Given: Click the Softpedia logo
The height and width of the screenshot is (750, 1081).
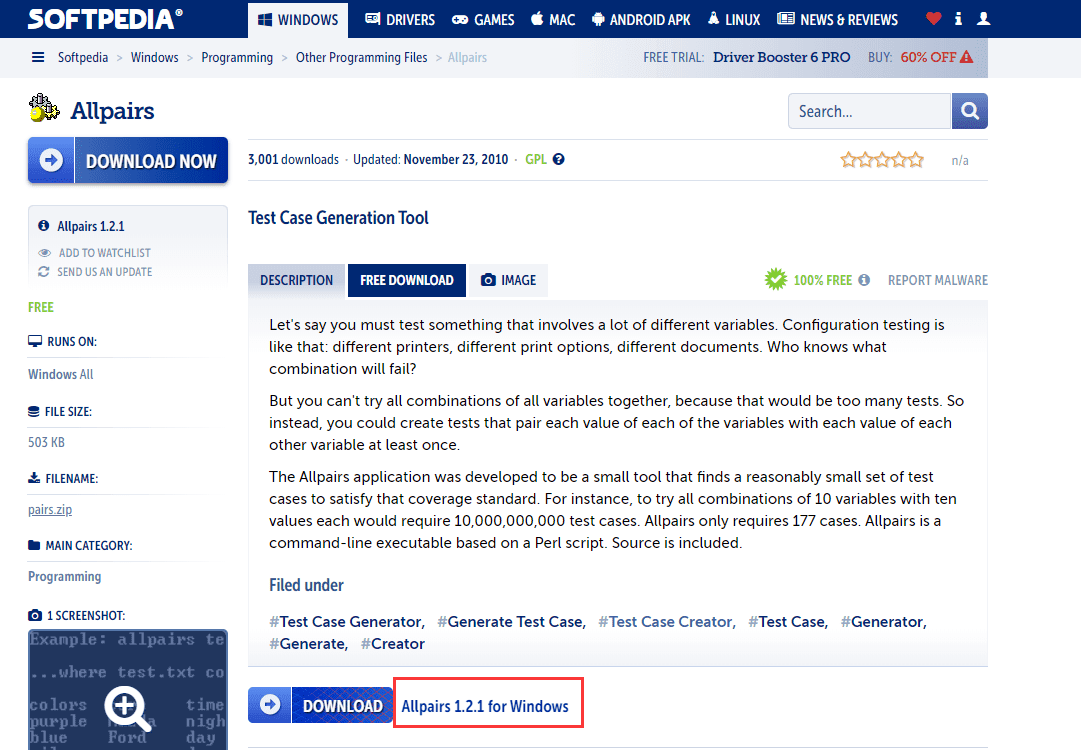Looking at the screenshot, I should click(x=105, y=19).
